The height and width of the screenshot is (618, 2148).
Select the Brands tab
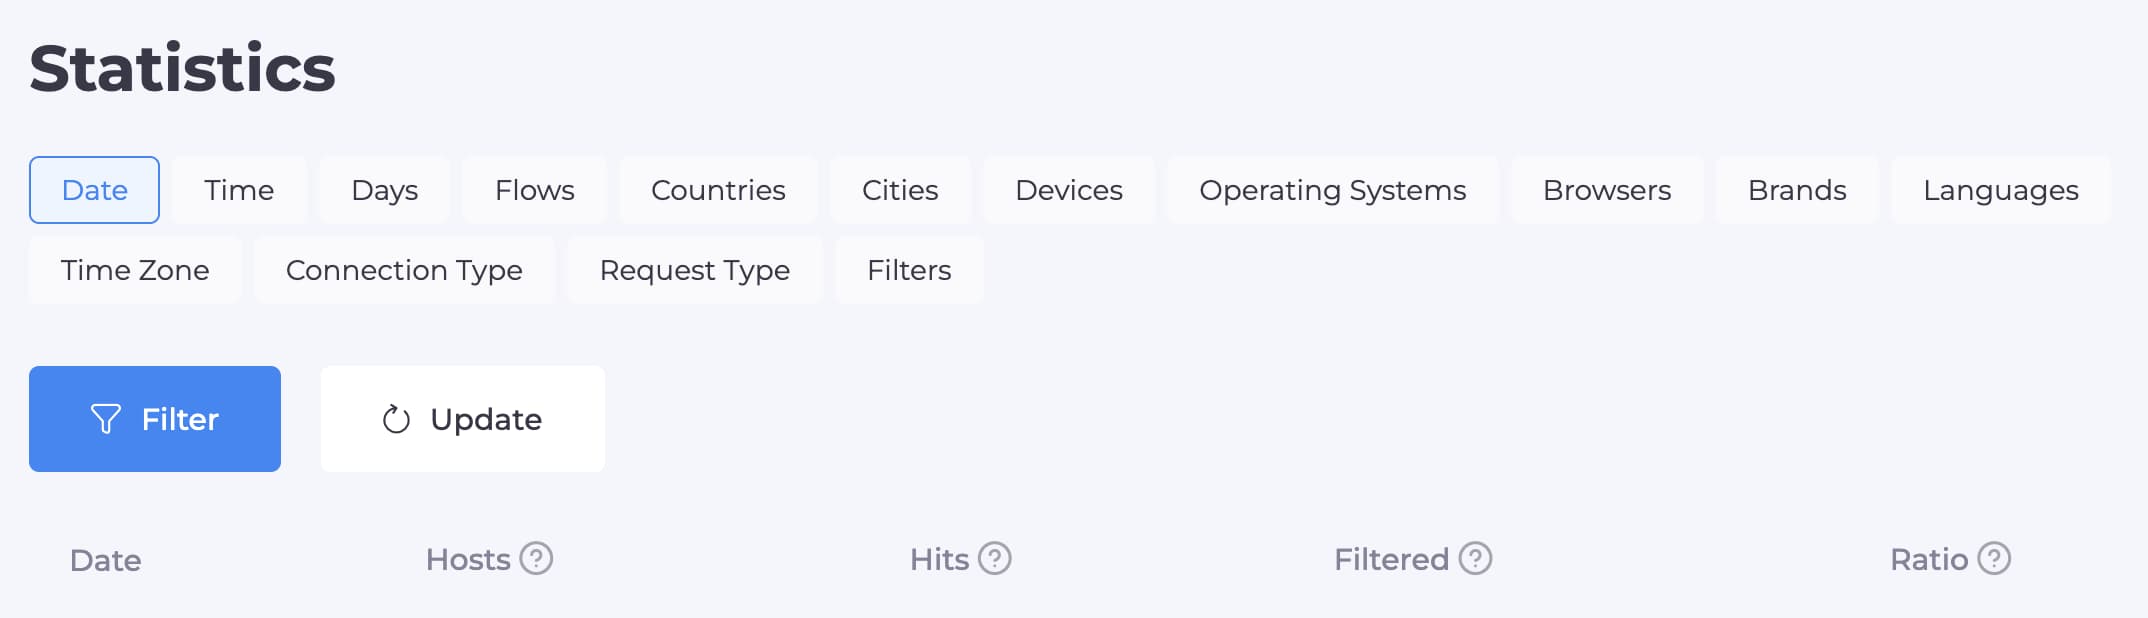point(1797,190)
